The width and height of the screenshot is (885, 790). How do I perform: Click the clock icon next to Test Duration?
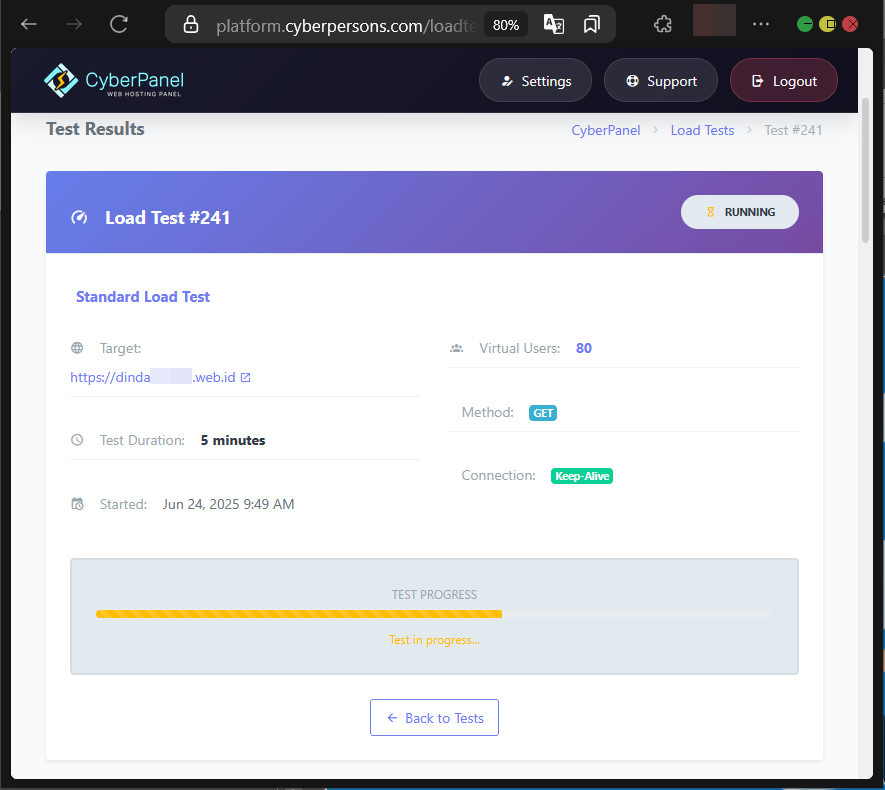coord(77,440)
